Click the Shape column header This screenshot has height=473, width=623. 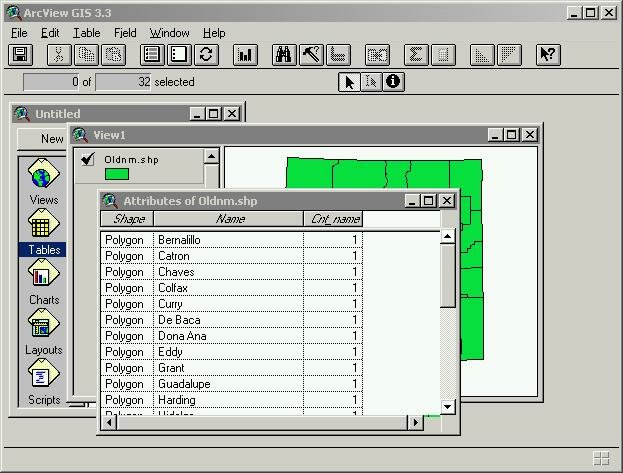click(127, 219)
